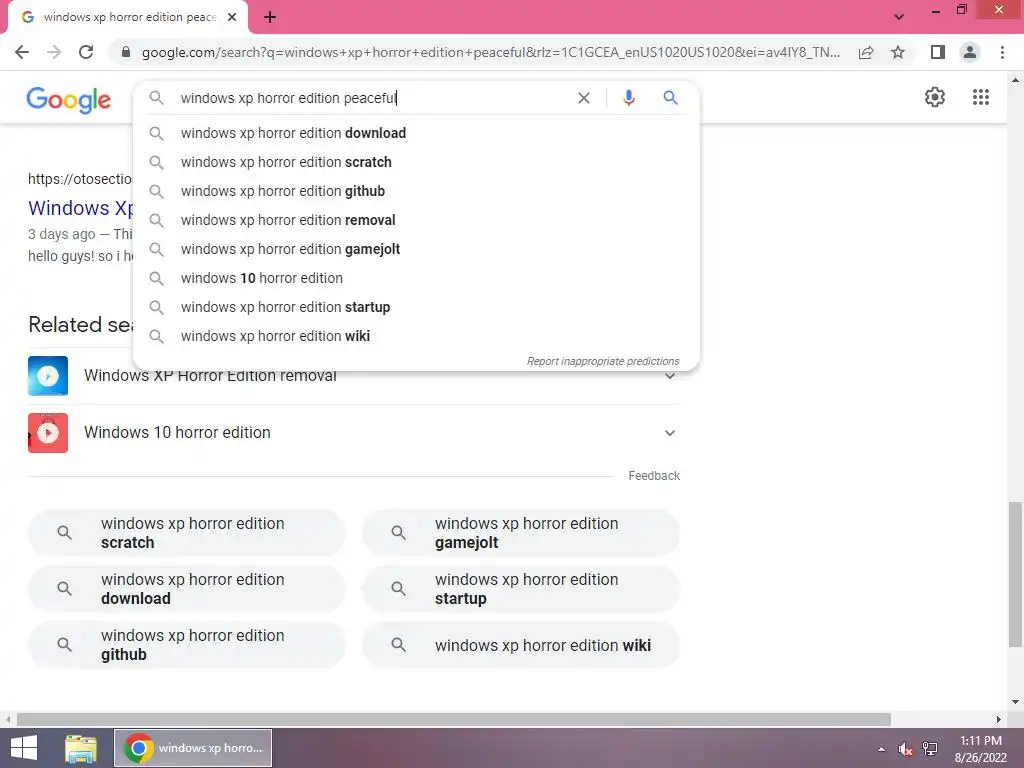Open the tab search chevron
The height and width of the screenshot is (768, 1024).
[899, 17]
